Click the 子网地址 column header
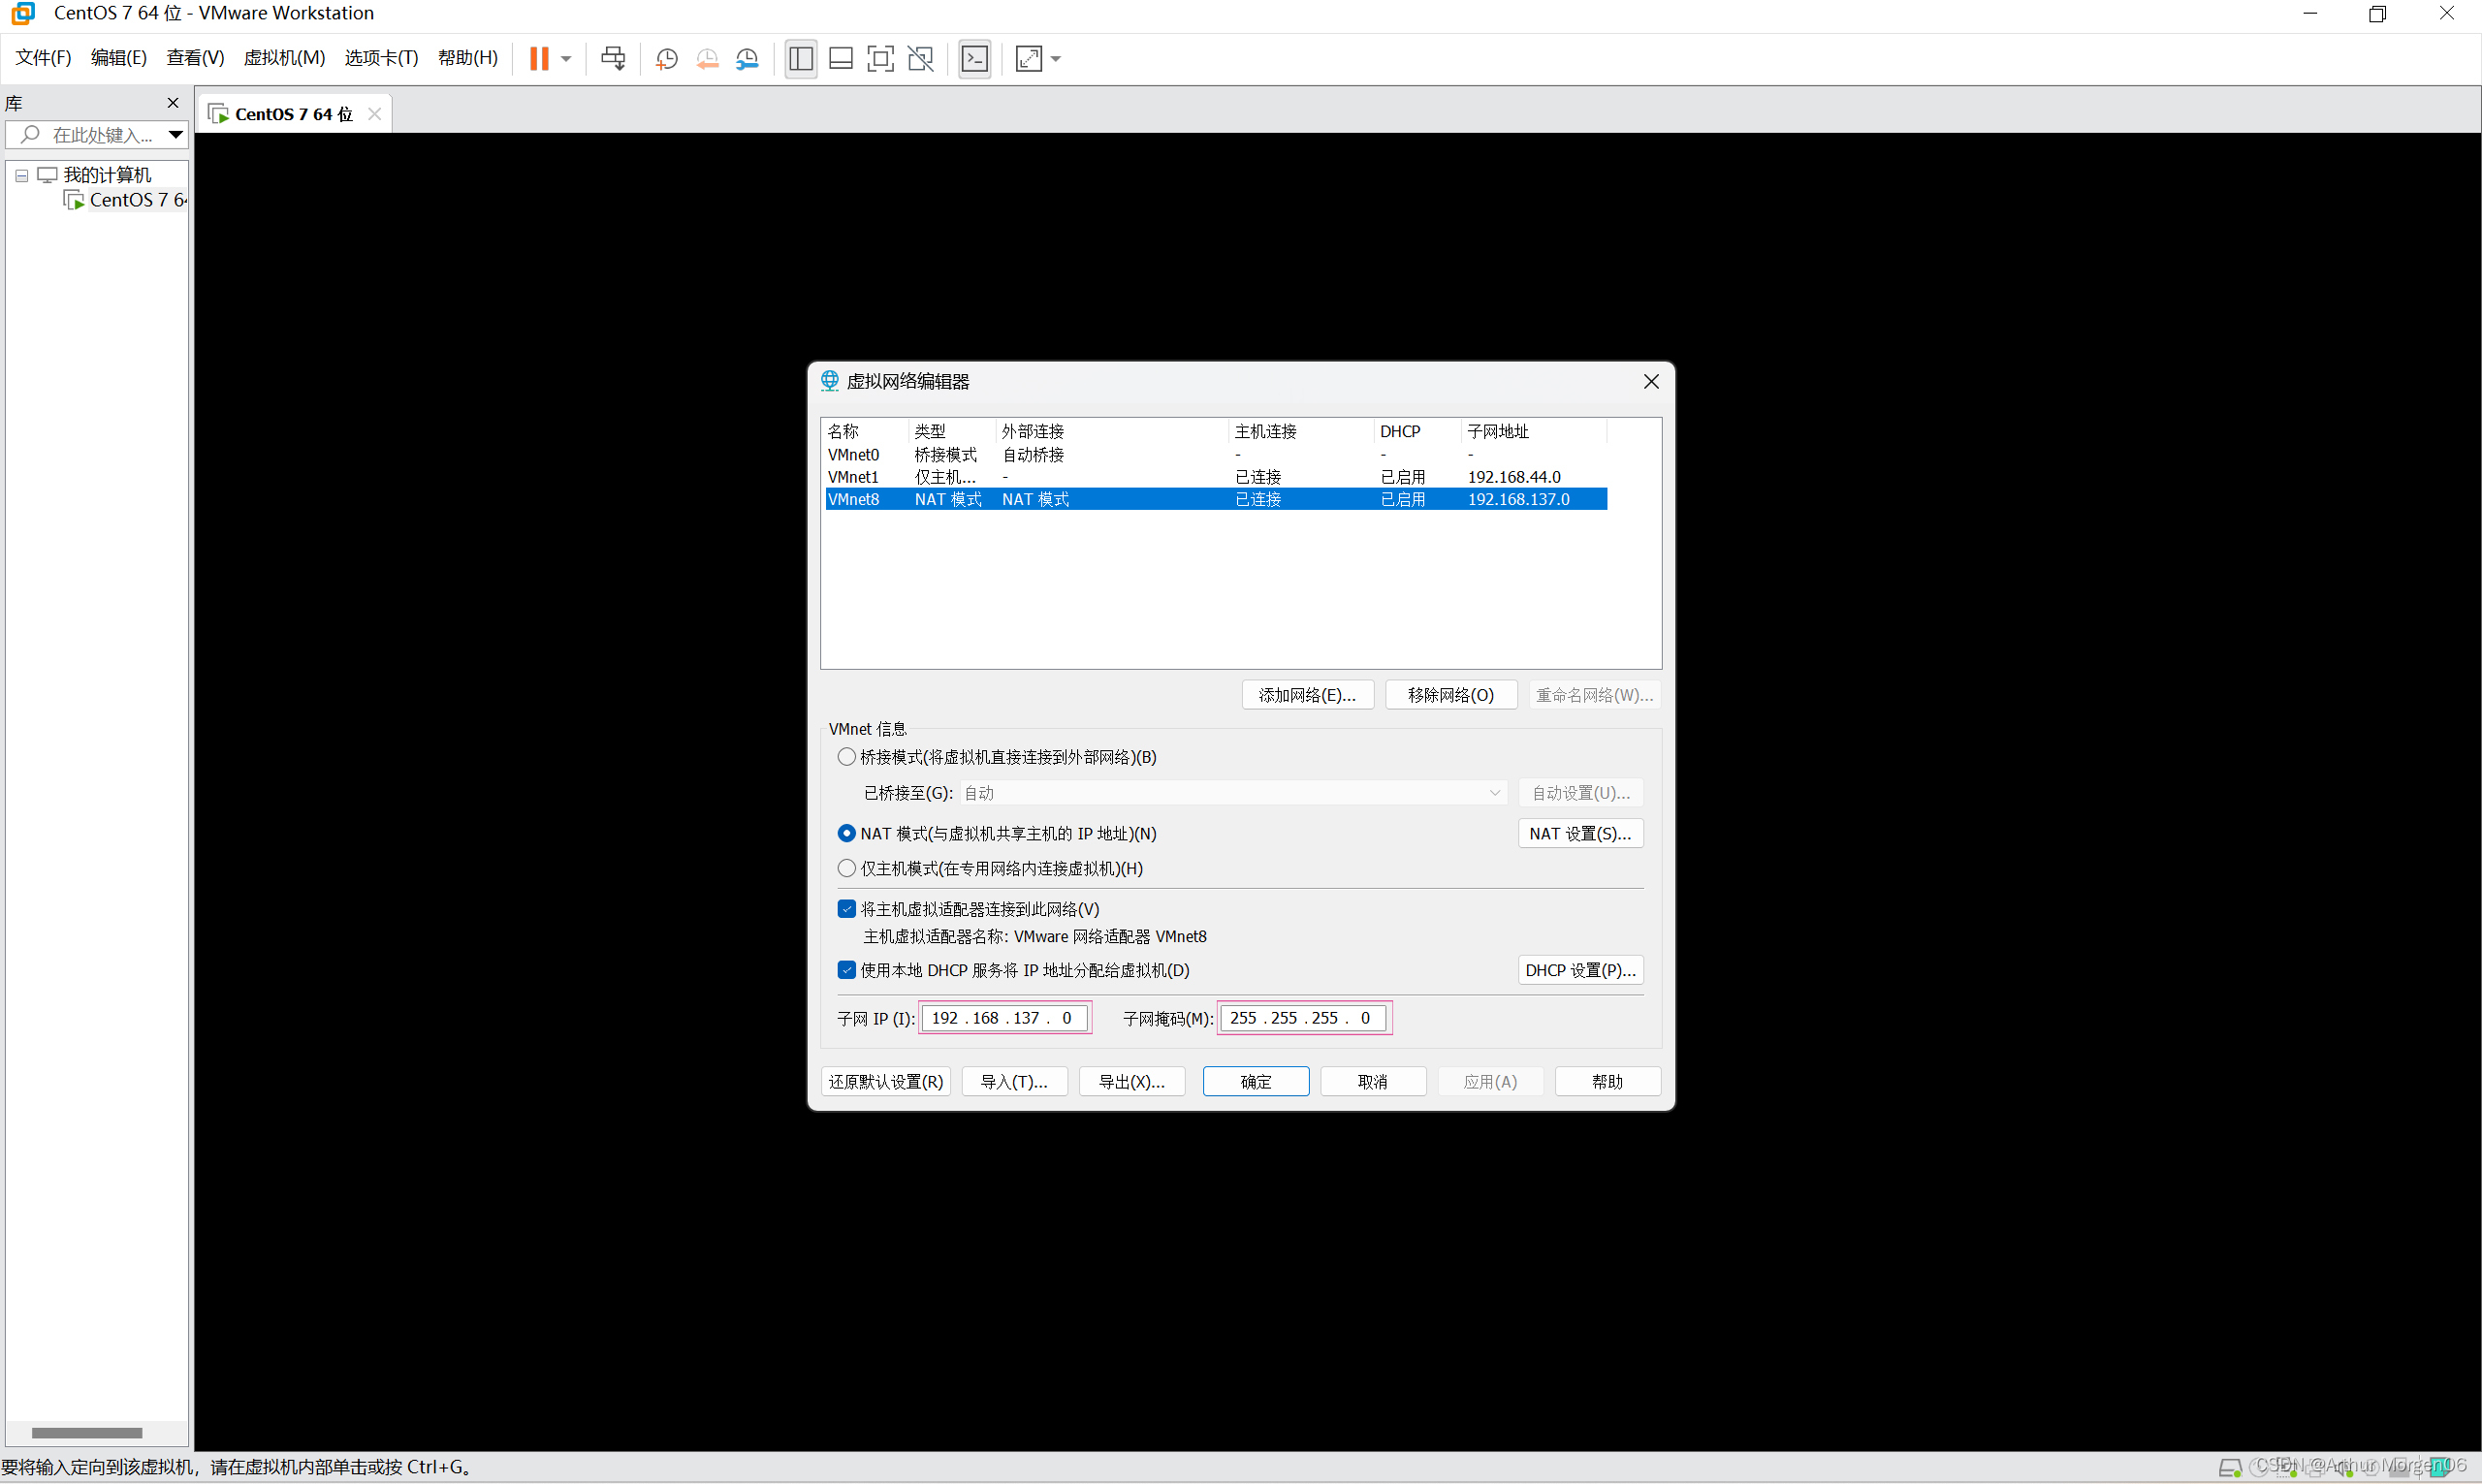The width and height of the screenshot is (2482, 1484). pos(1534,431)
